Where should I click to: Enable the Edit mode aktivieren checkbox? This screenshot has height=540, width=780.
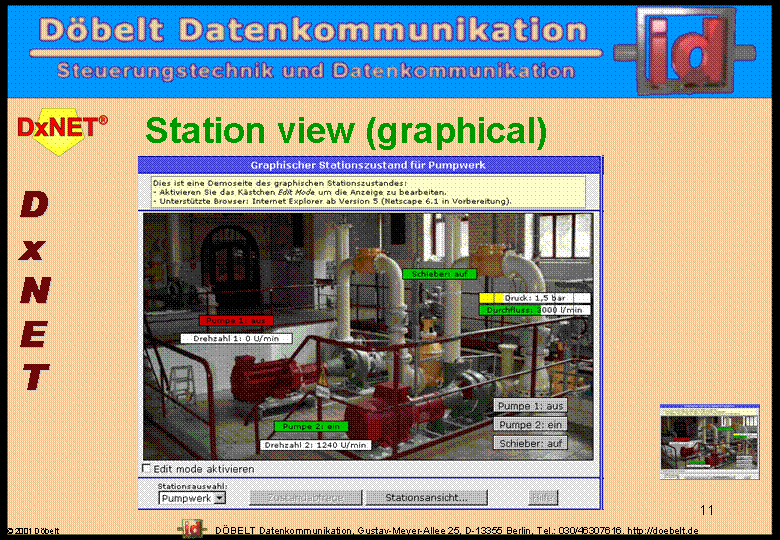point(146,468)
